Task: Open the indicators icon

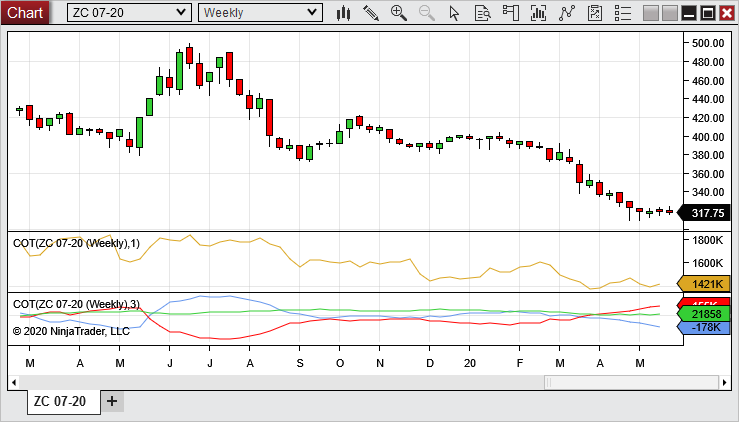Action: point(540,13)
